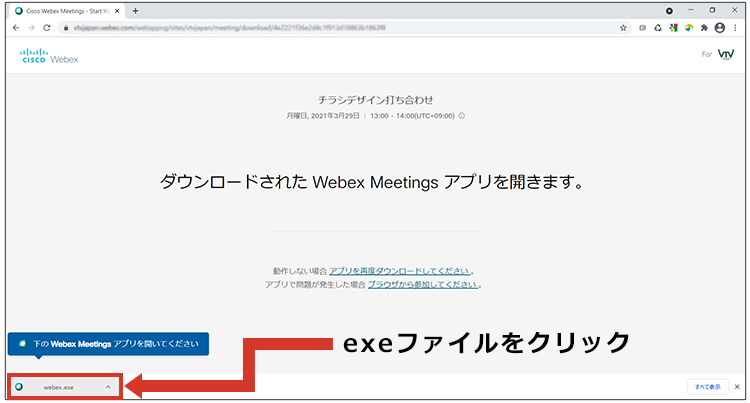
Task: Click the yellow and green extension icon
Action: [688, 28]
